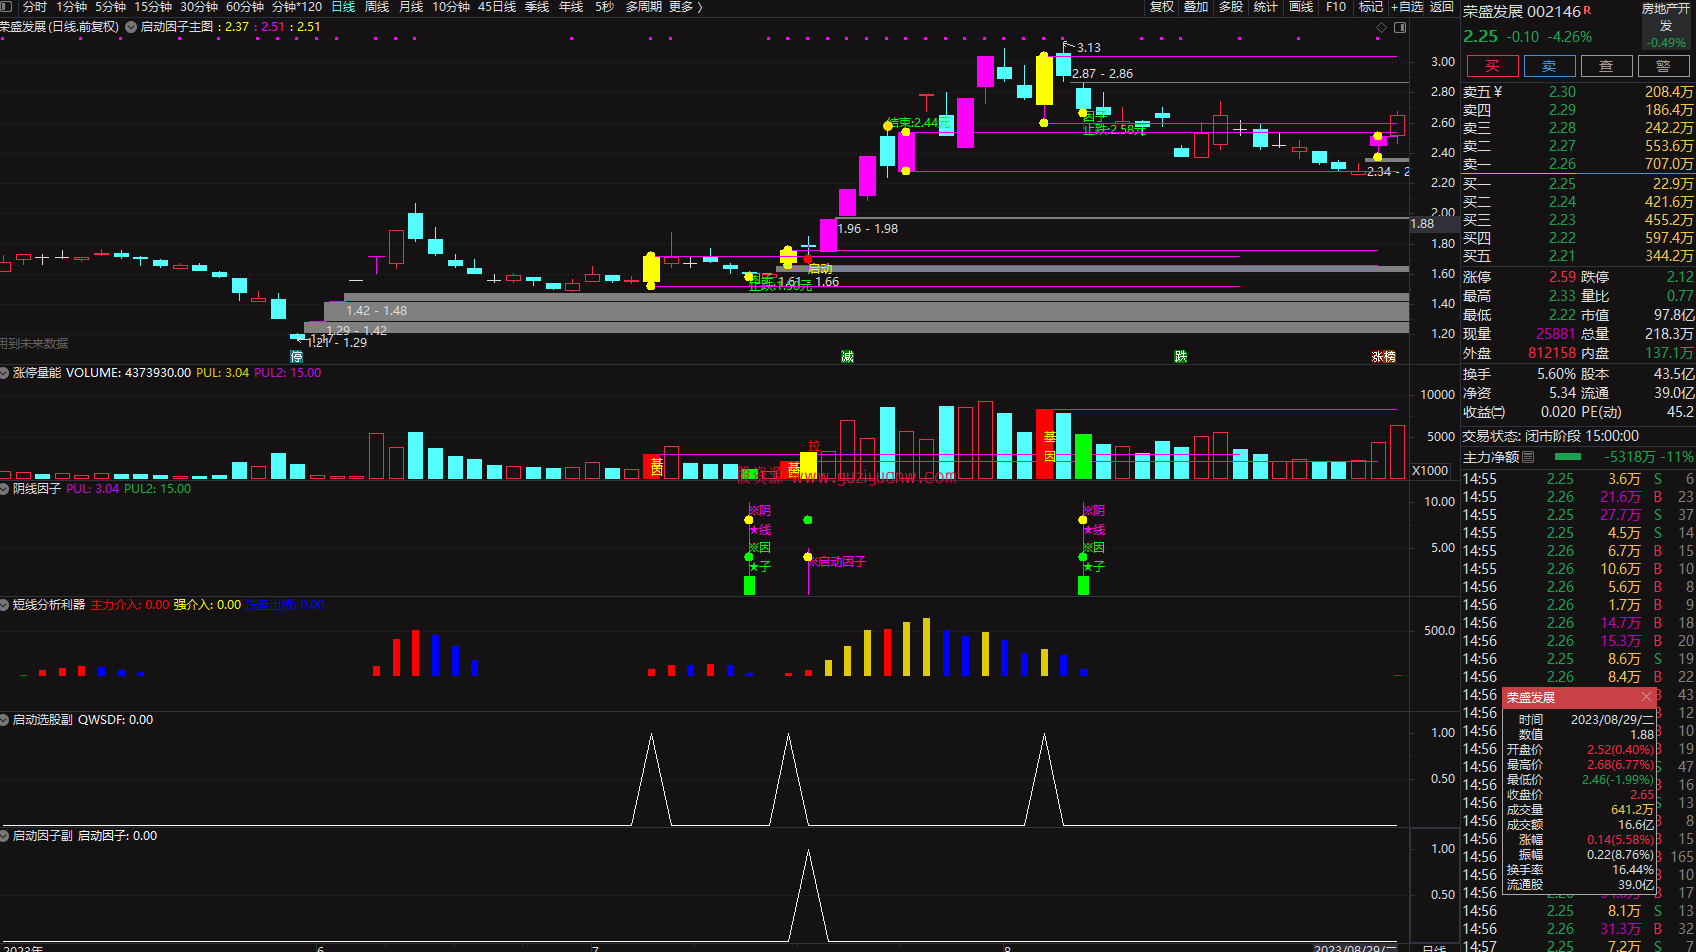The width and height of the screenshot is (1696, 952).
Task: Click the 卖 sell button
Action: pos(1549,66)
